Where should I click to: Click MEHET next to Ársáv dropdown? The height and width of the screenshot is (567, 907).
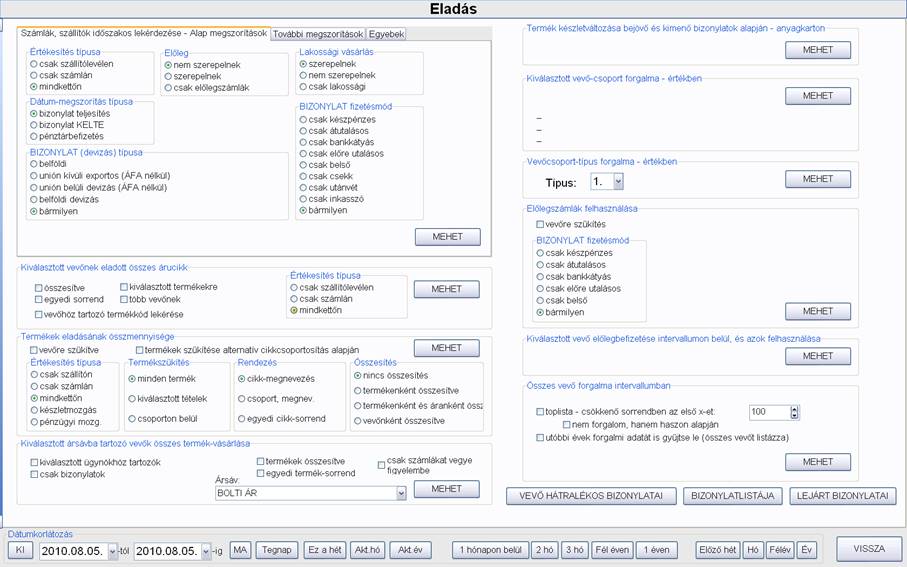(446, 489)
